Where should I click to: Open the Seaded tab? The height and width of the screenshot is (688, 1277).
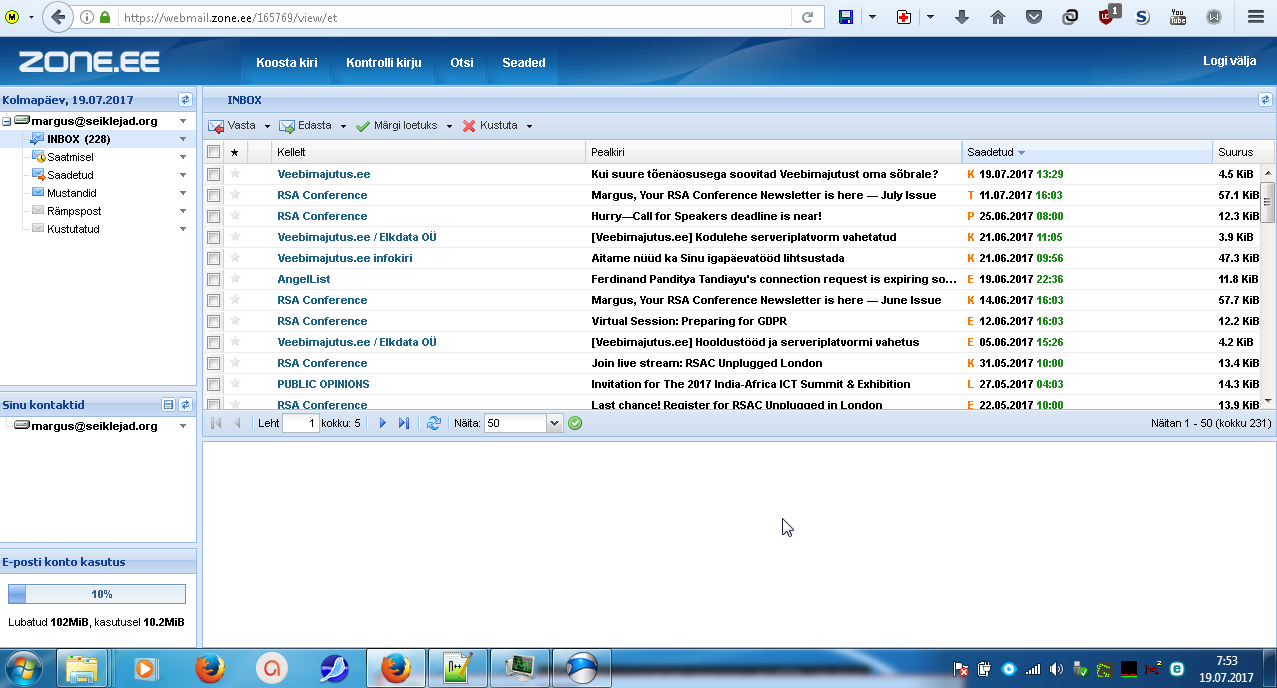(x=524, y=62)
